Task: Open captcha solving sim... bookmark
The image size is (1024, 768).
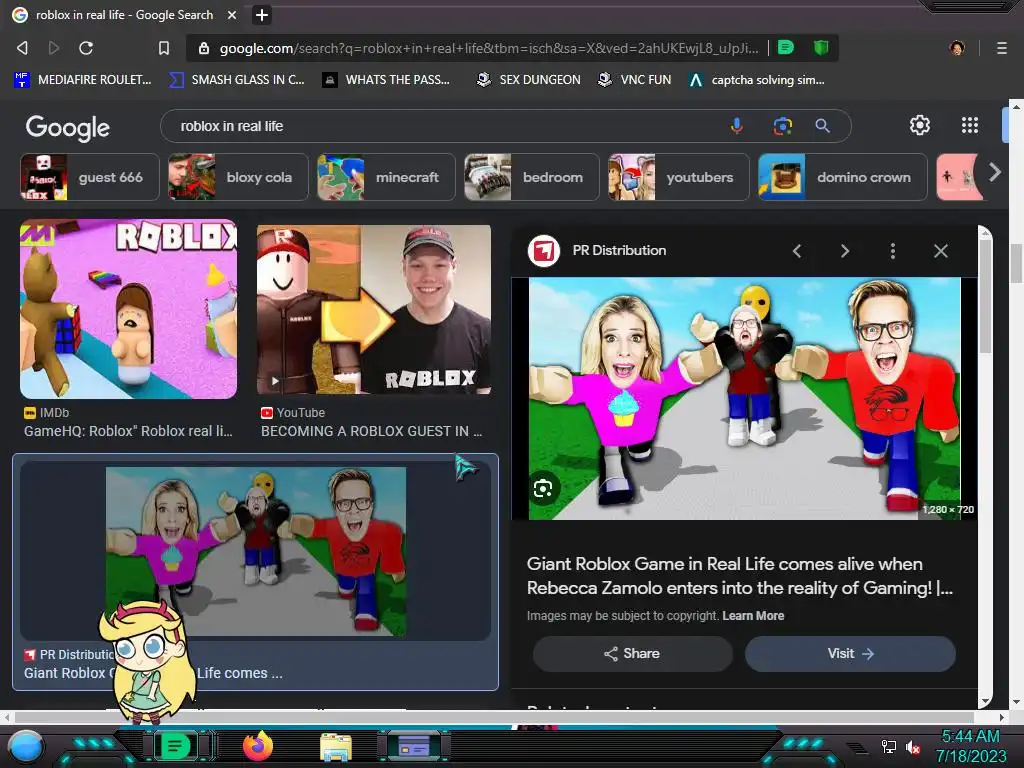Action: [x=757, y=80]
